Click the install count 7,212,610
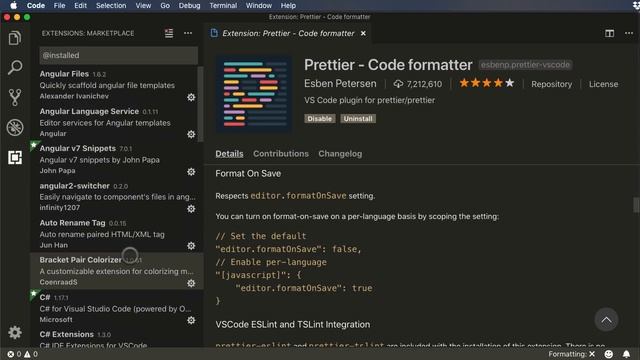Viewport: 640px width, 360px height. coord(418,84)
